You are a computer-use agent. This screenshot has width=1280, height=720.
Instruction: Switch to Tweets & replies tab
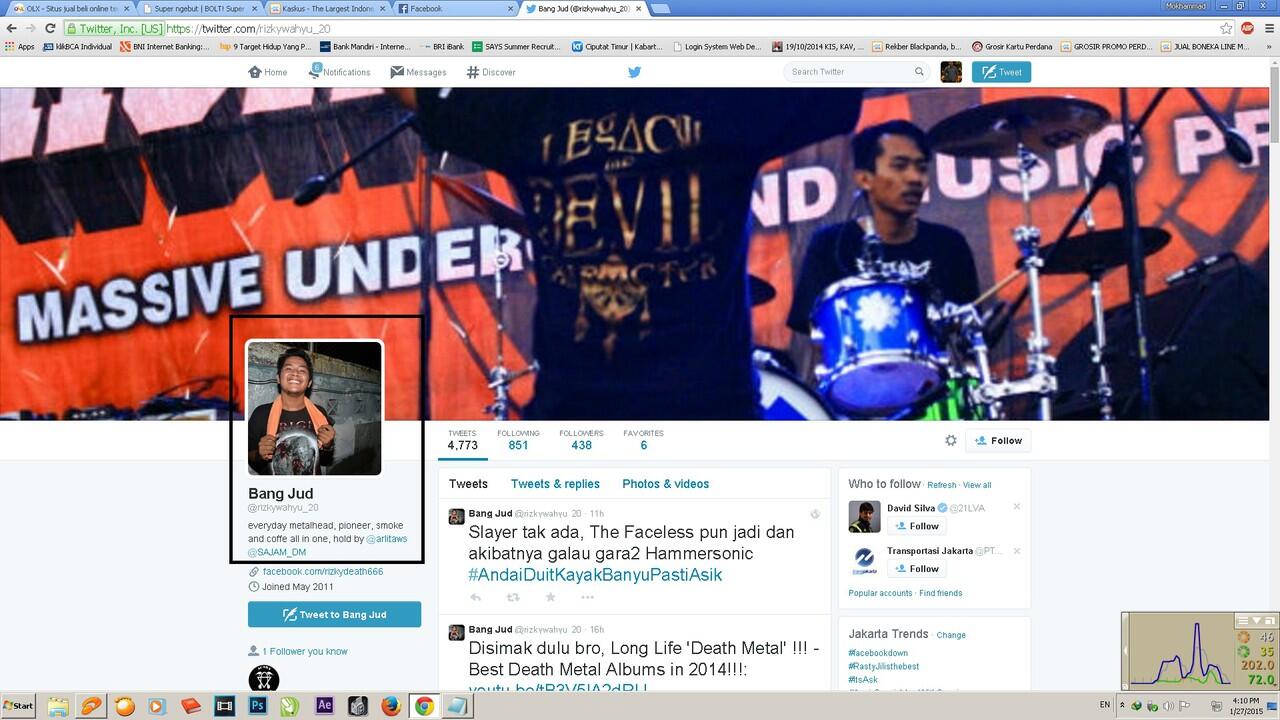click(x=555, y=484)
